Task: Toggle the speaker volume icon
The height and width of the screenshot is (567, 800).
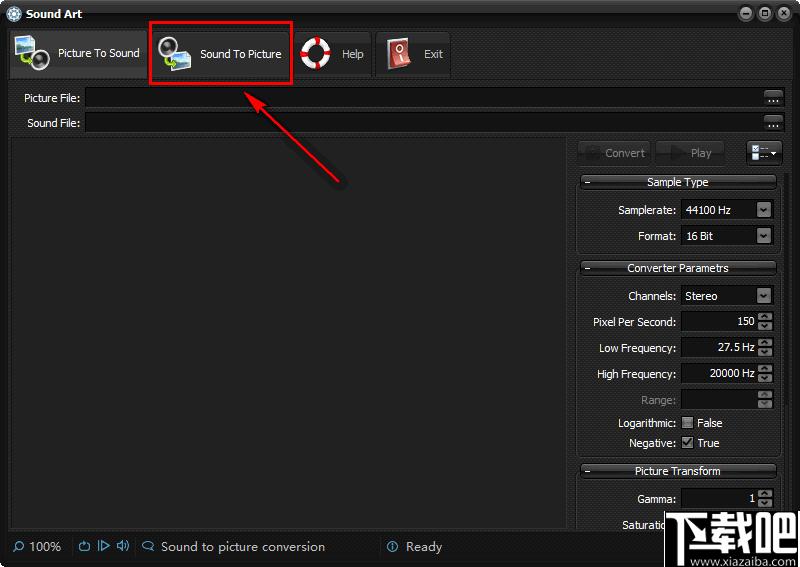Action: coord(123,546)
